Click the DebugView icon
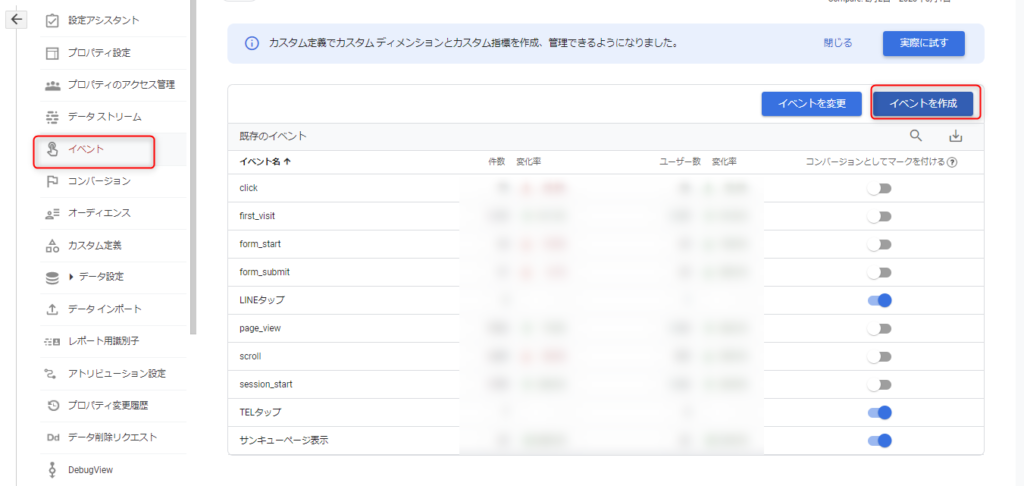This screenshot has height=486, width=1024. coord(52,470)
